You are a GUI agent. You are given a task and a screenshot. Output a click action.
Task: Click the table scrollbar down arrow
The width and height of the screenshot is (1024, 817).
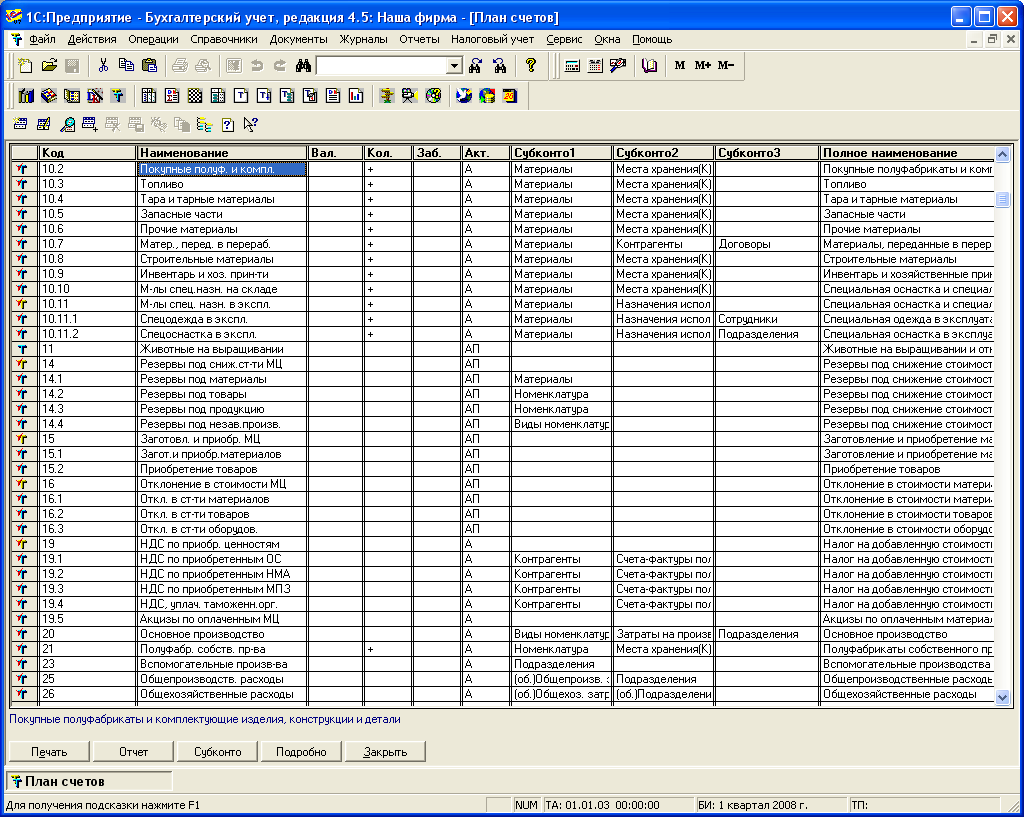[1002, 697]
